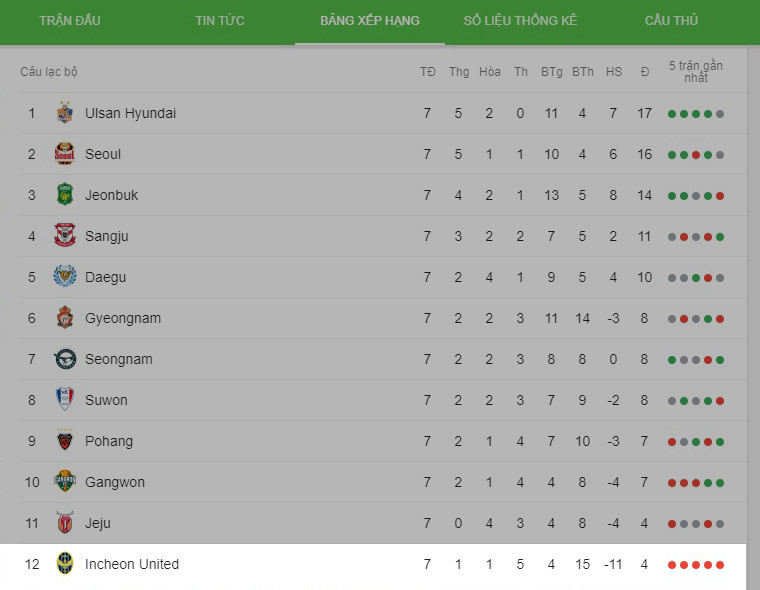Click the Seoul club crest icon
Image resolution: width=760 pixels, height=590 pixels.
pos(65,154)
